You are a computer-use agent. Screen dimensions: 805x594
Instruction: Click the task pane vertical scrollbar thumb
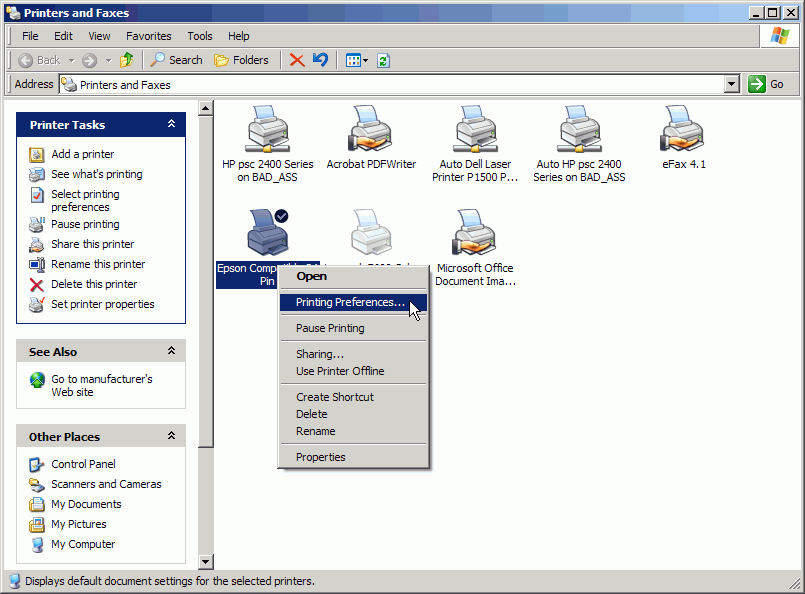point(206,281)
